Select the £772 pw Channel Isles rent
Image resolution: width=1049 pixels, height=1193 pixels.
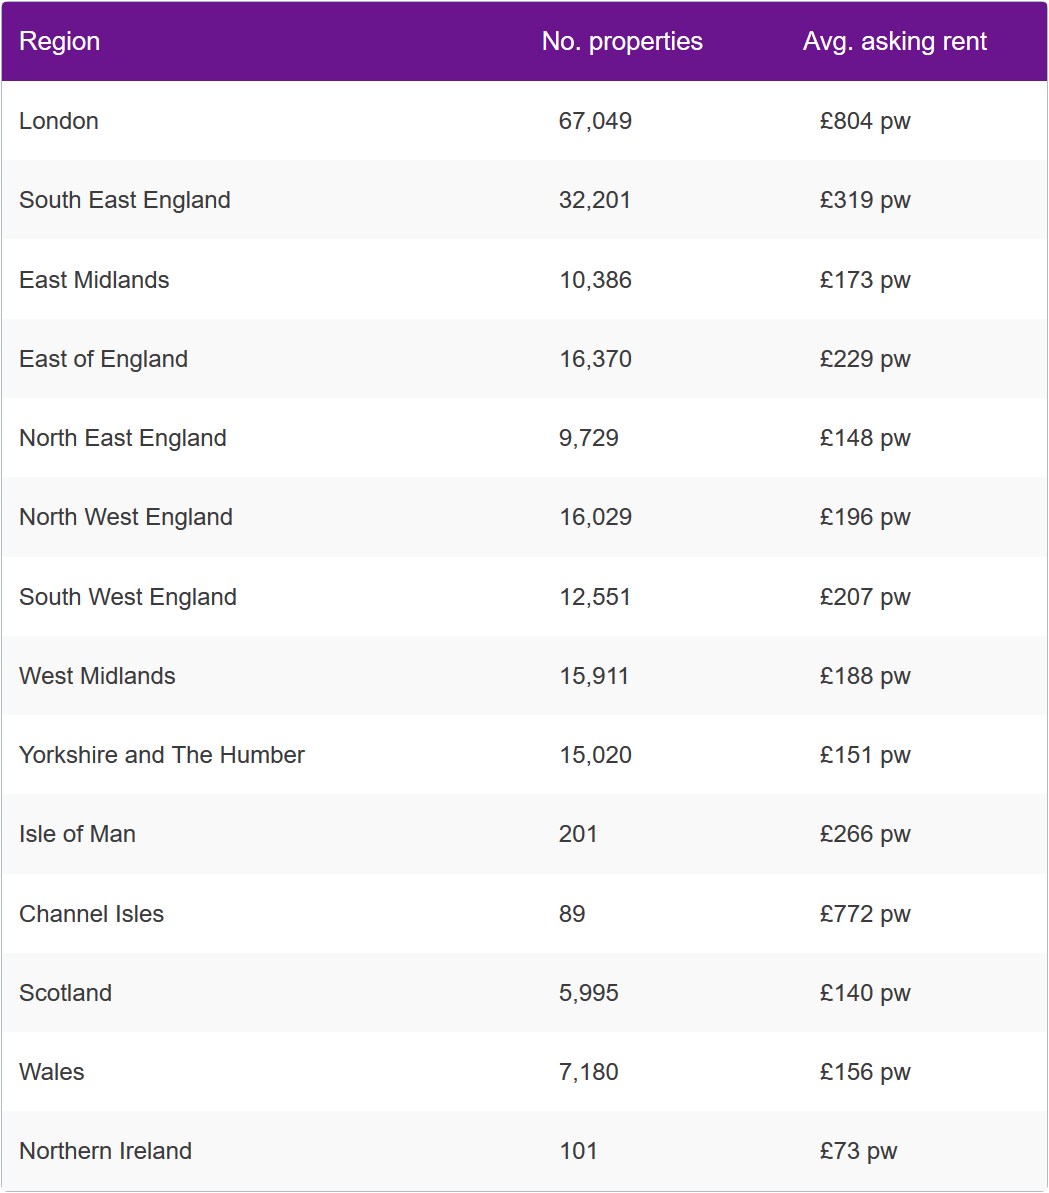(865, 914)
